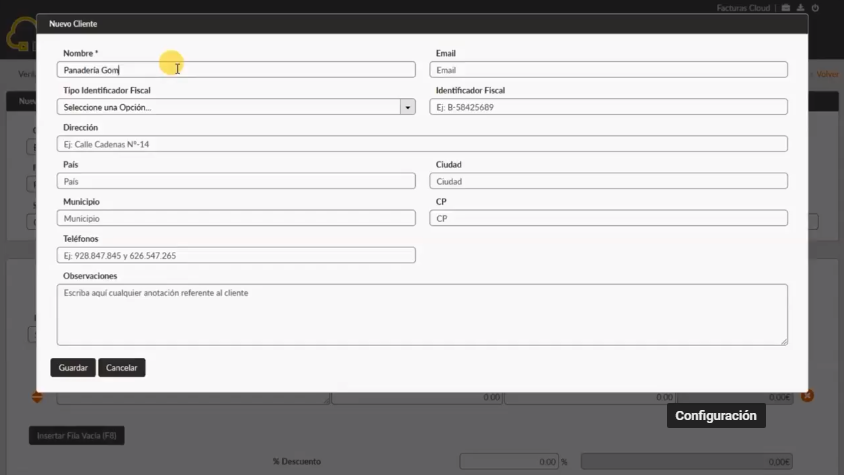Click the orange delete row icon at right

(807, 396)
